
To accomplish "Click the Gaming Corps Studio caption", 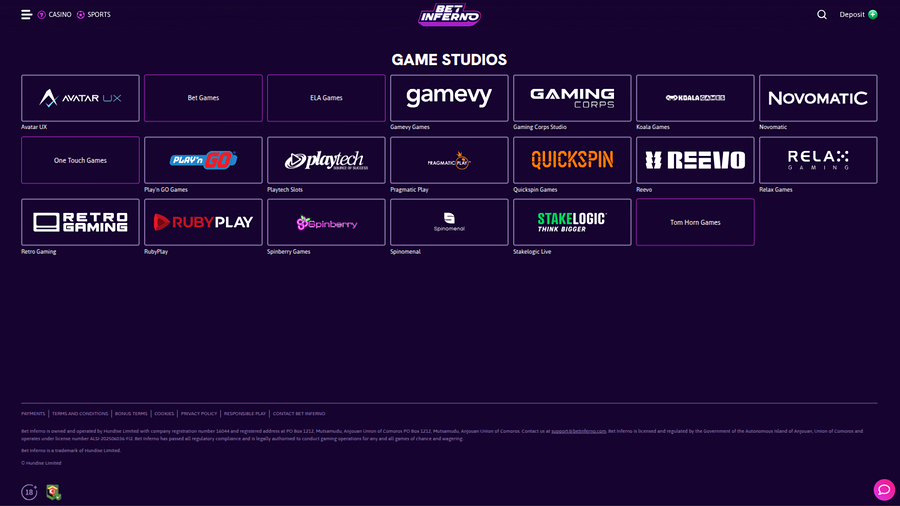I will pyautogui.click(x=540, y=127).
